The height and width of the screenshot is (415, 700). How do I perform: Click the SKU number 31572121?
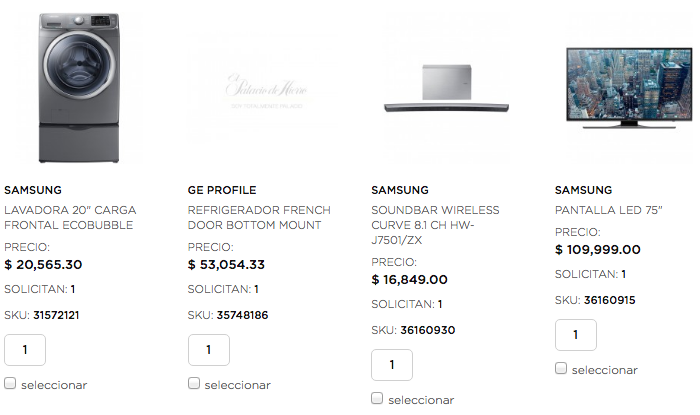[x=56, y=315]
